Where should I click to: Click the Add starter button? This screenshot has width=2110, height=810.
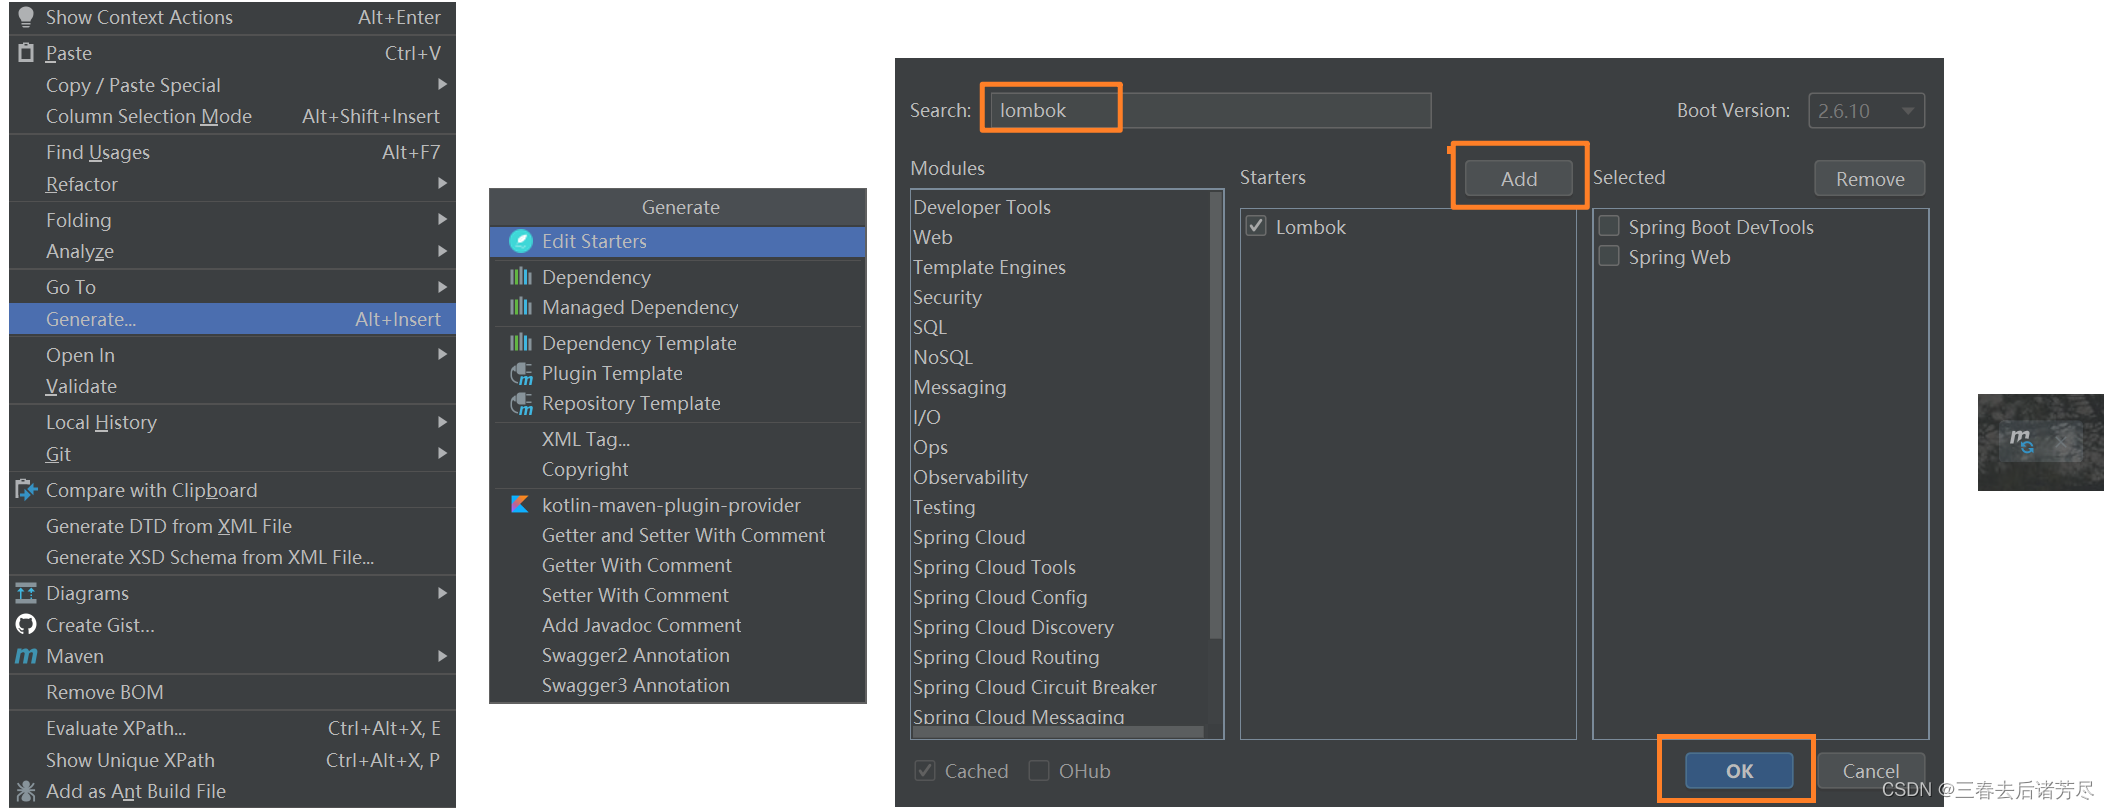point(1518,179)
